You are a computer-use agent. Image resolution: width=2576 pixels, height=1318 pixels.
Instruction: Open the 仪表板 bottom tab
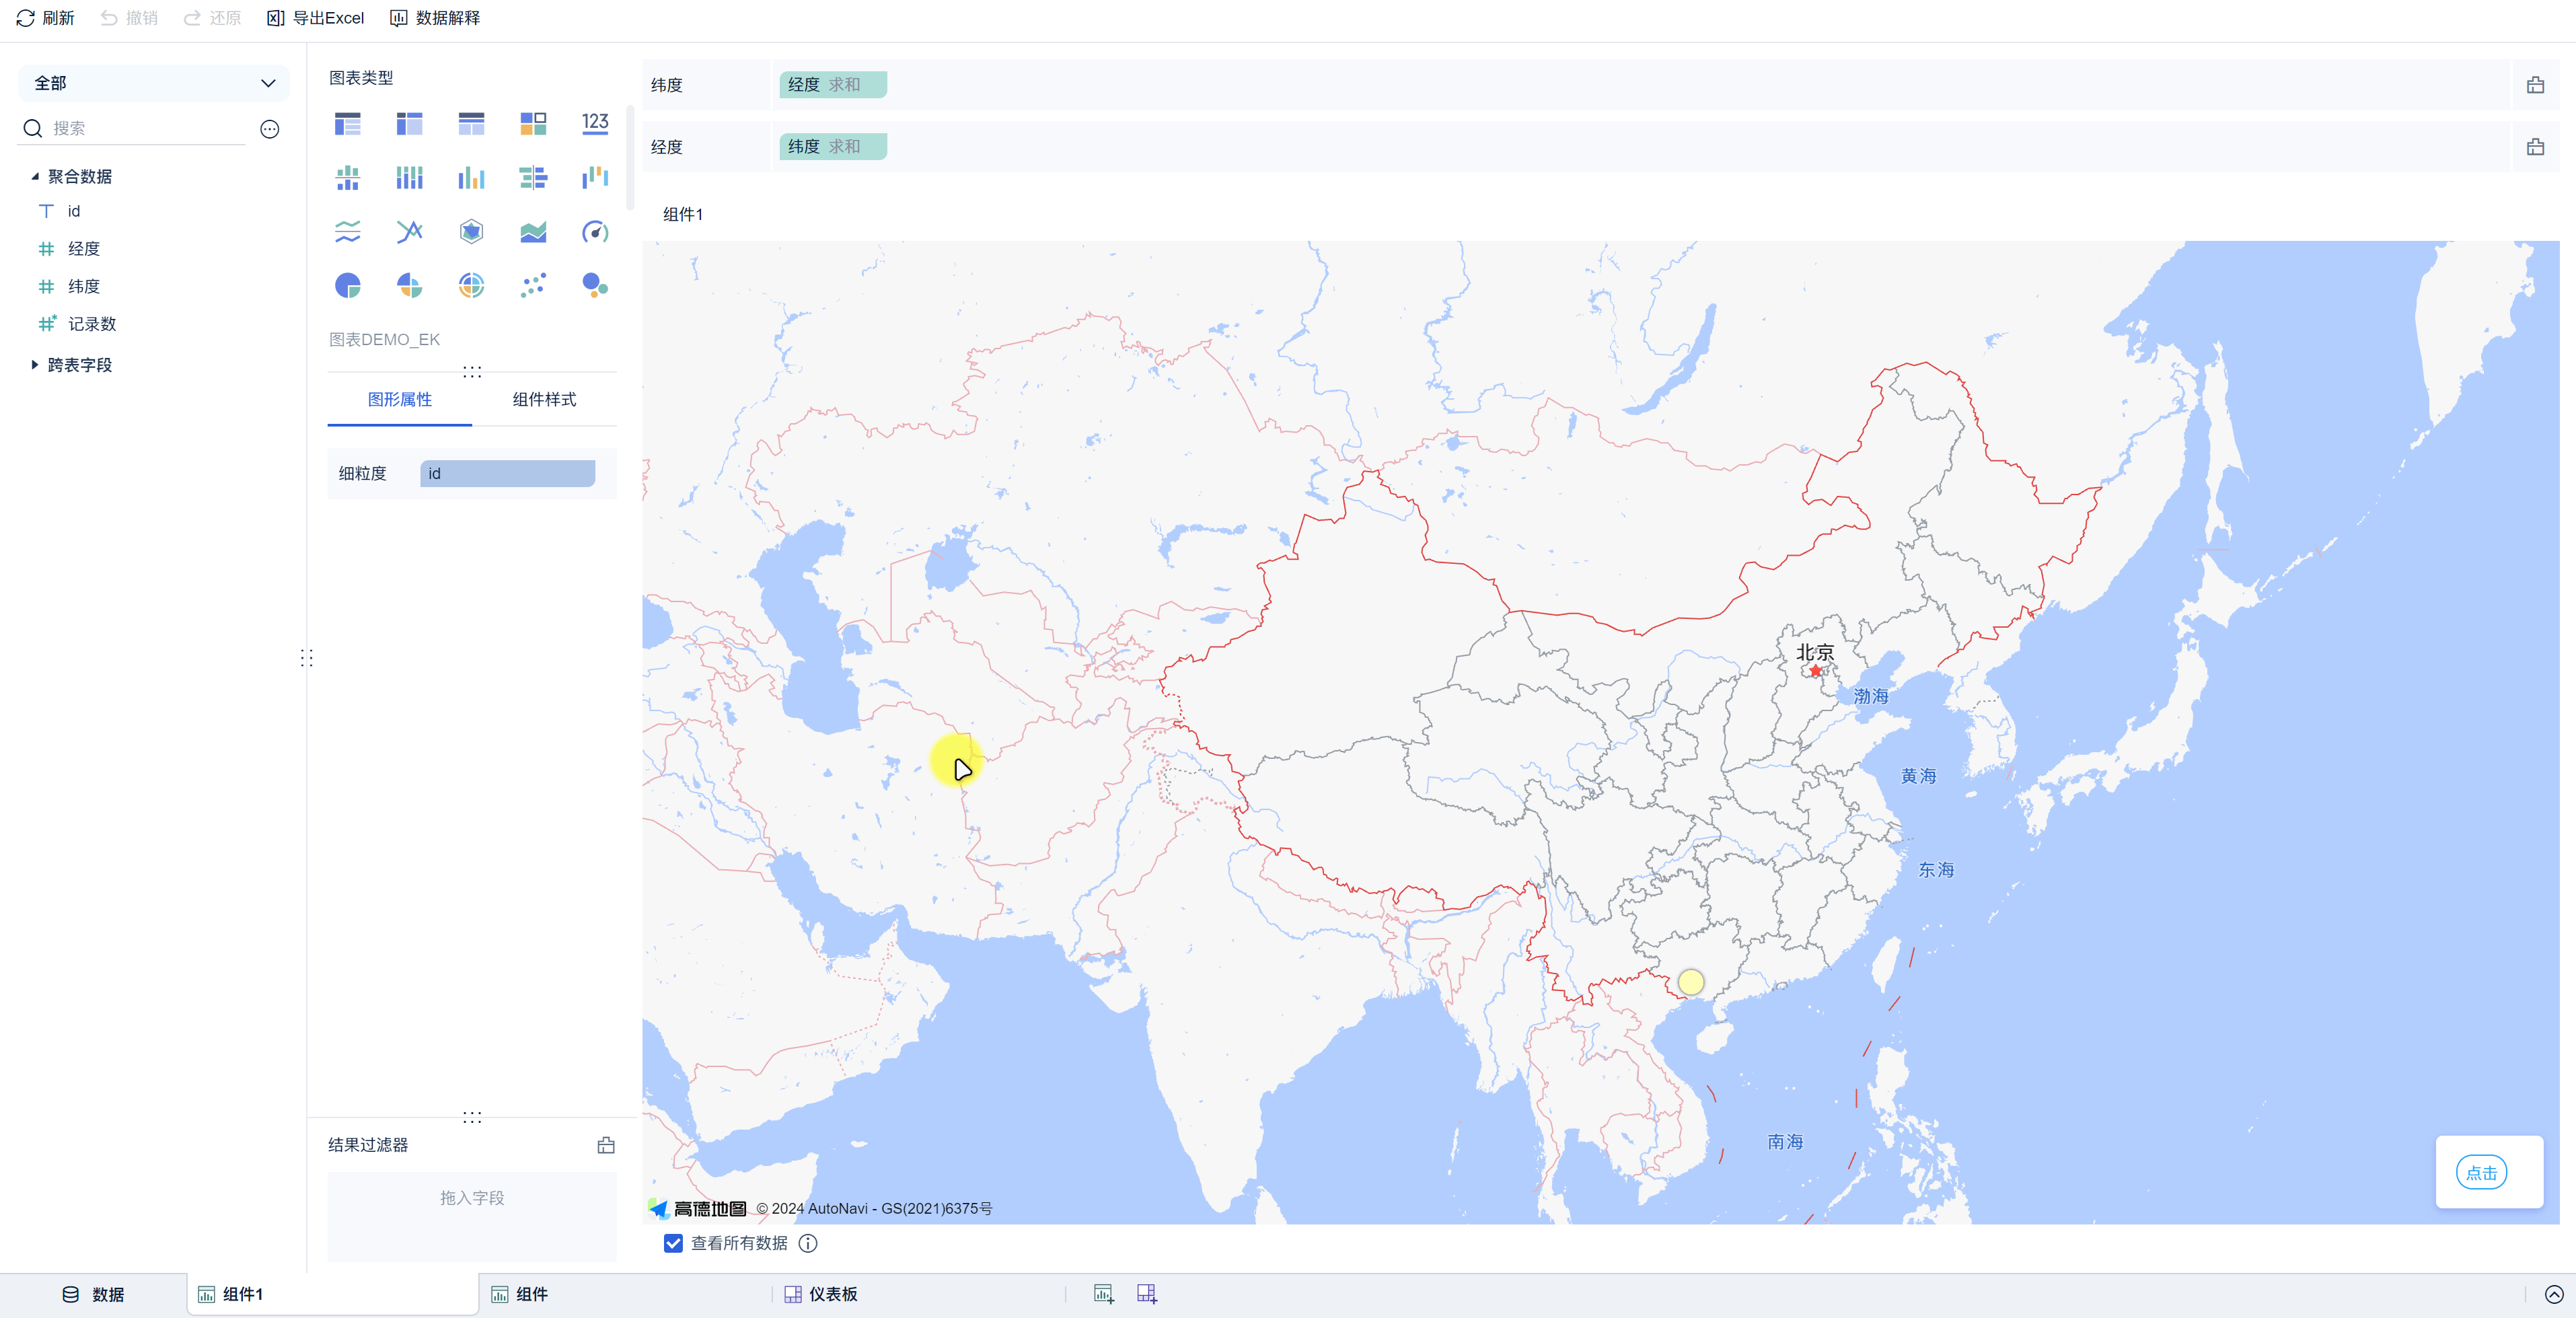click(x=821, y=1294)
